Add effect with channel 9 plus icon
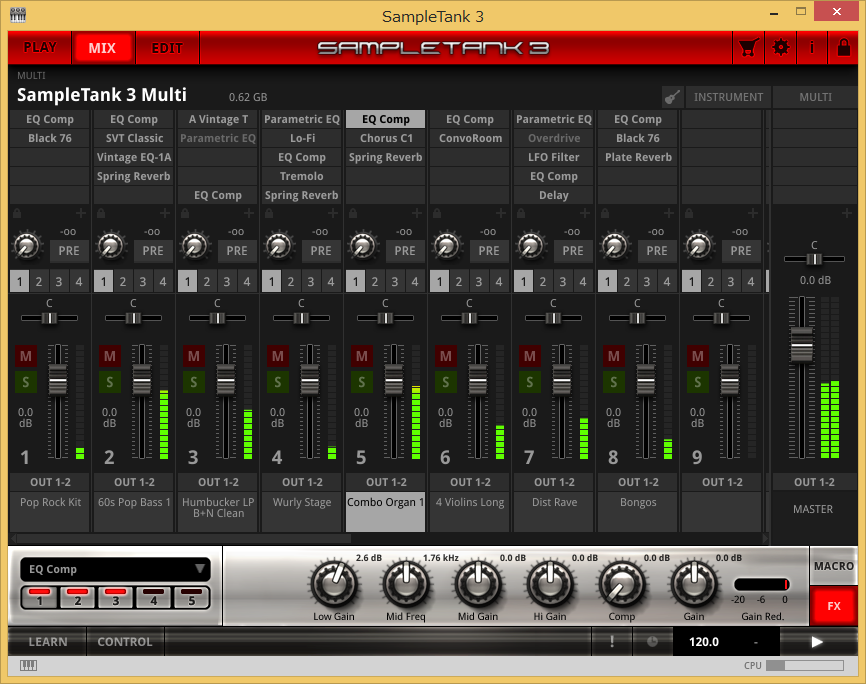The image size is (866, 684). (752, 213)
